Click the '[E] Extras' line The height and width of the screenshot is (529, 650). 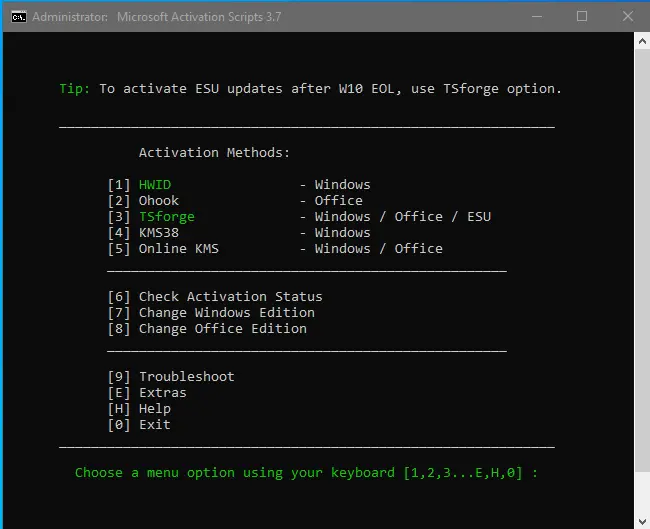[x=147, y=393]
